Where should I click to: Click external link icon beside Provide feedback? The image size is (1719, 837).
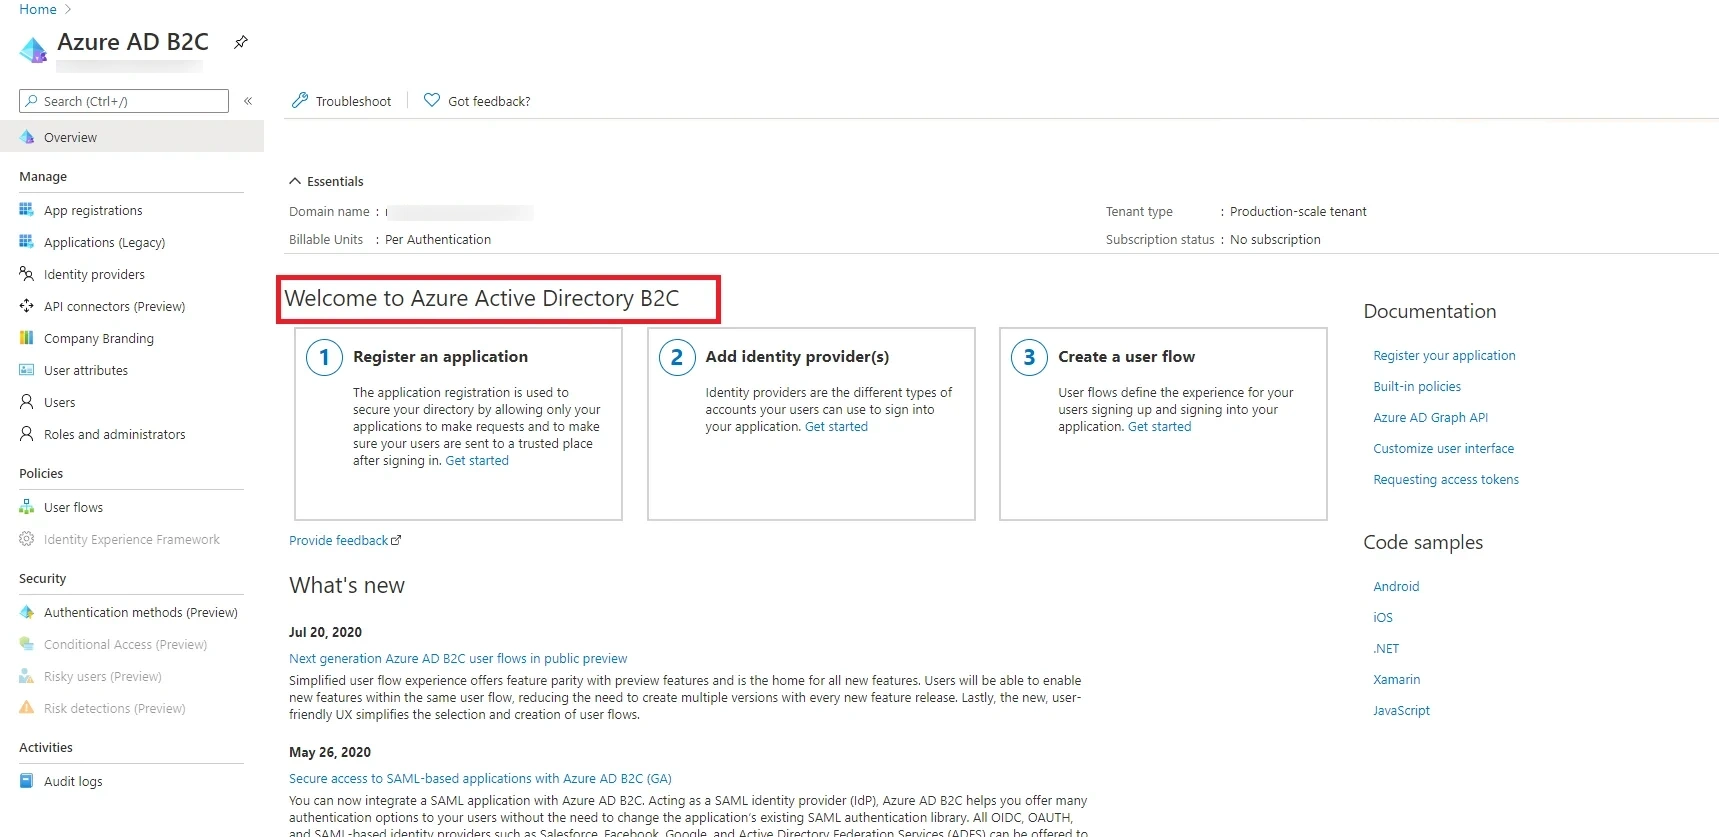(396, 540)
